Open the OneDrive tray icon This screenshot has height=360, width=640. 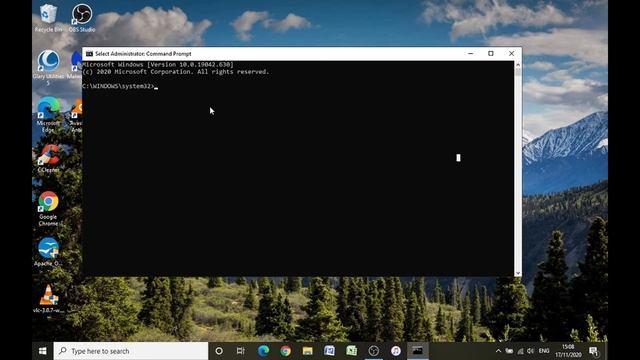point(509,351)
